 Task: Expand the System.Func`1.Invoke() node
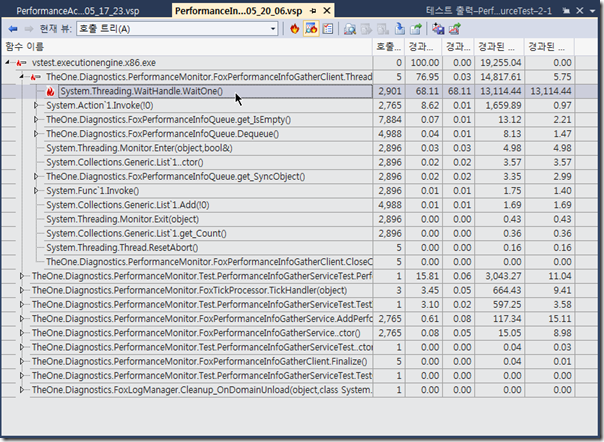click(36, 191)
